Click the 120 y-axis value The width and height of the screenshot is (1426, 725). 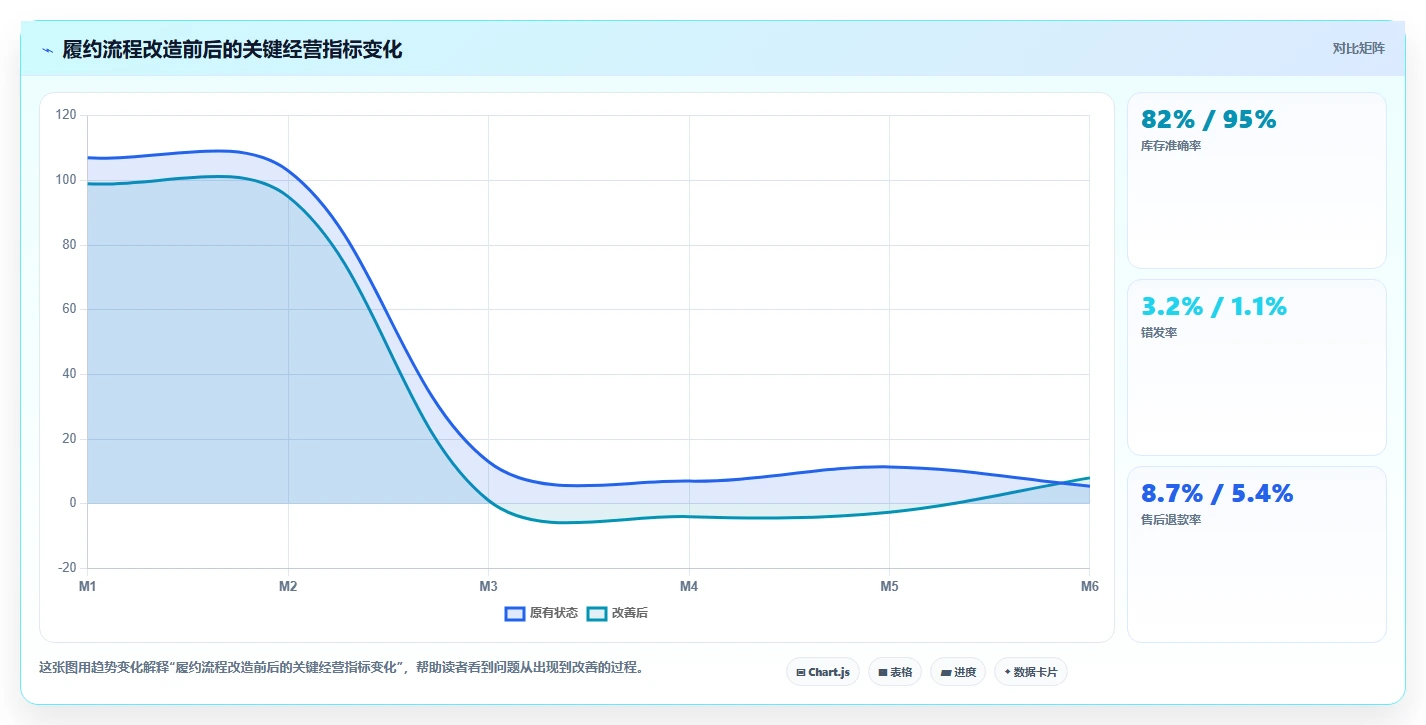[66, 115]
